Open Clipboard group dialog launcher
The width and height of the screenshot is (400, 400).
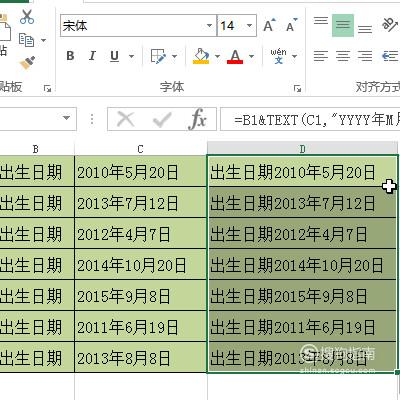[x=47, y=88]
